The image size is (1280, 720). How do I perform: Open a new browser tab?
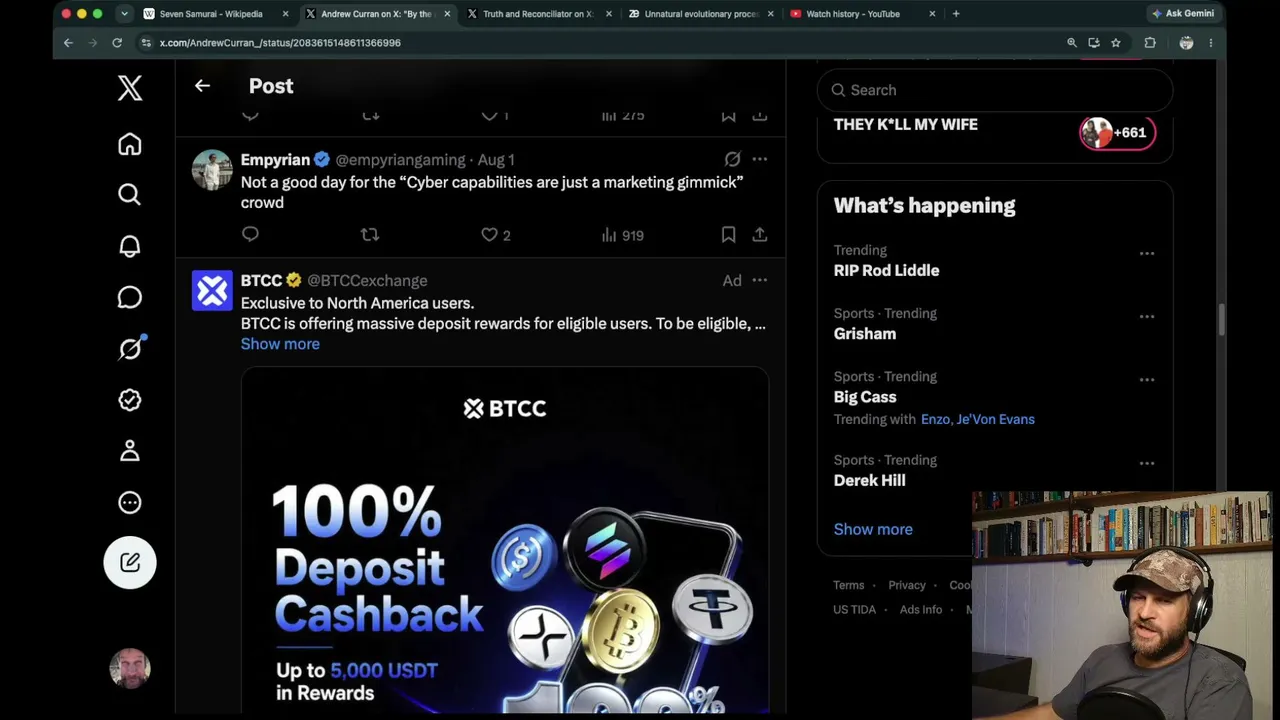(x=956, y=14)
